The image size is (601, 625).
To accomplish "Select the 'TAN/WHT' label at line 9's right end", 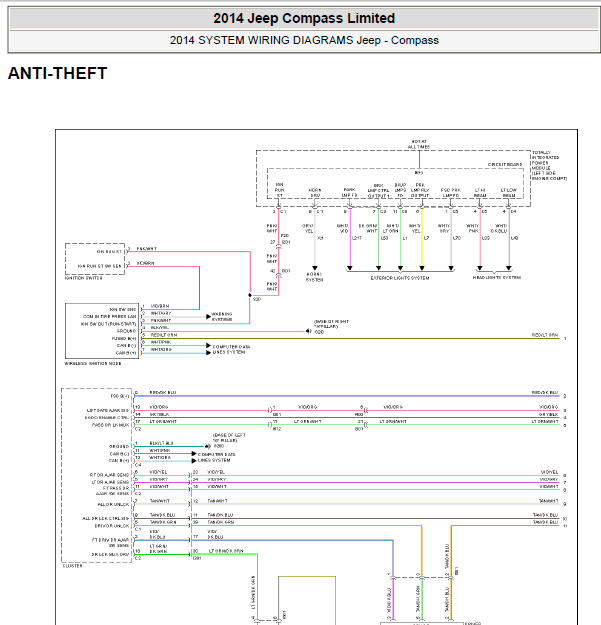I will (548, 501).
